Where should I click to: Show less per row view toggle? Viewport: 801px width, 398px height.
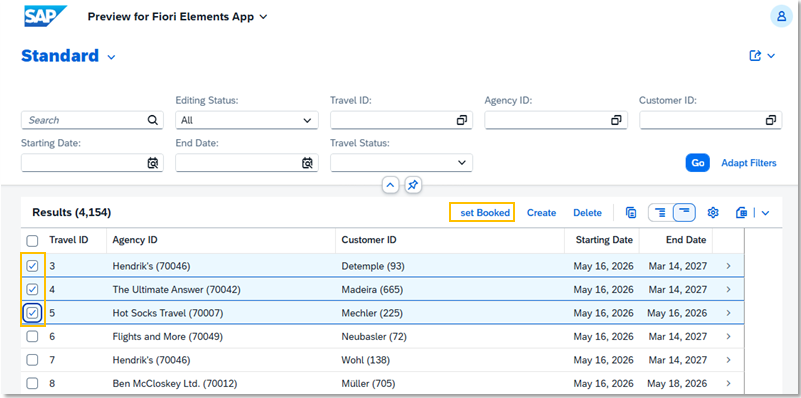684,213
